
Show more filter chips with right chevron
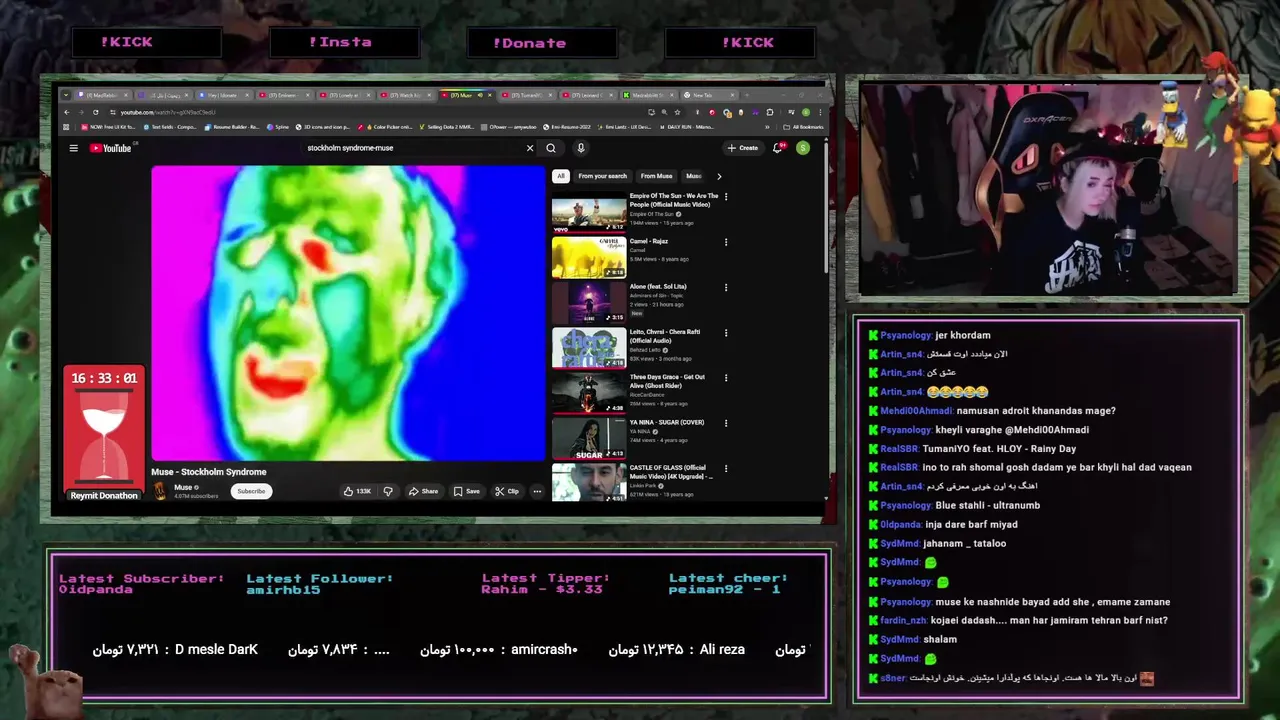point(718,176)
